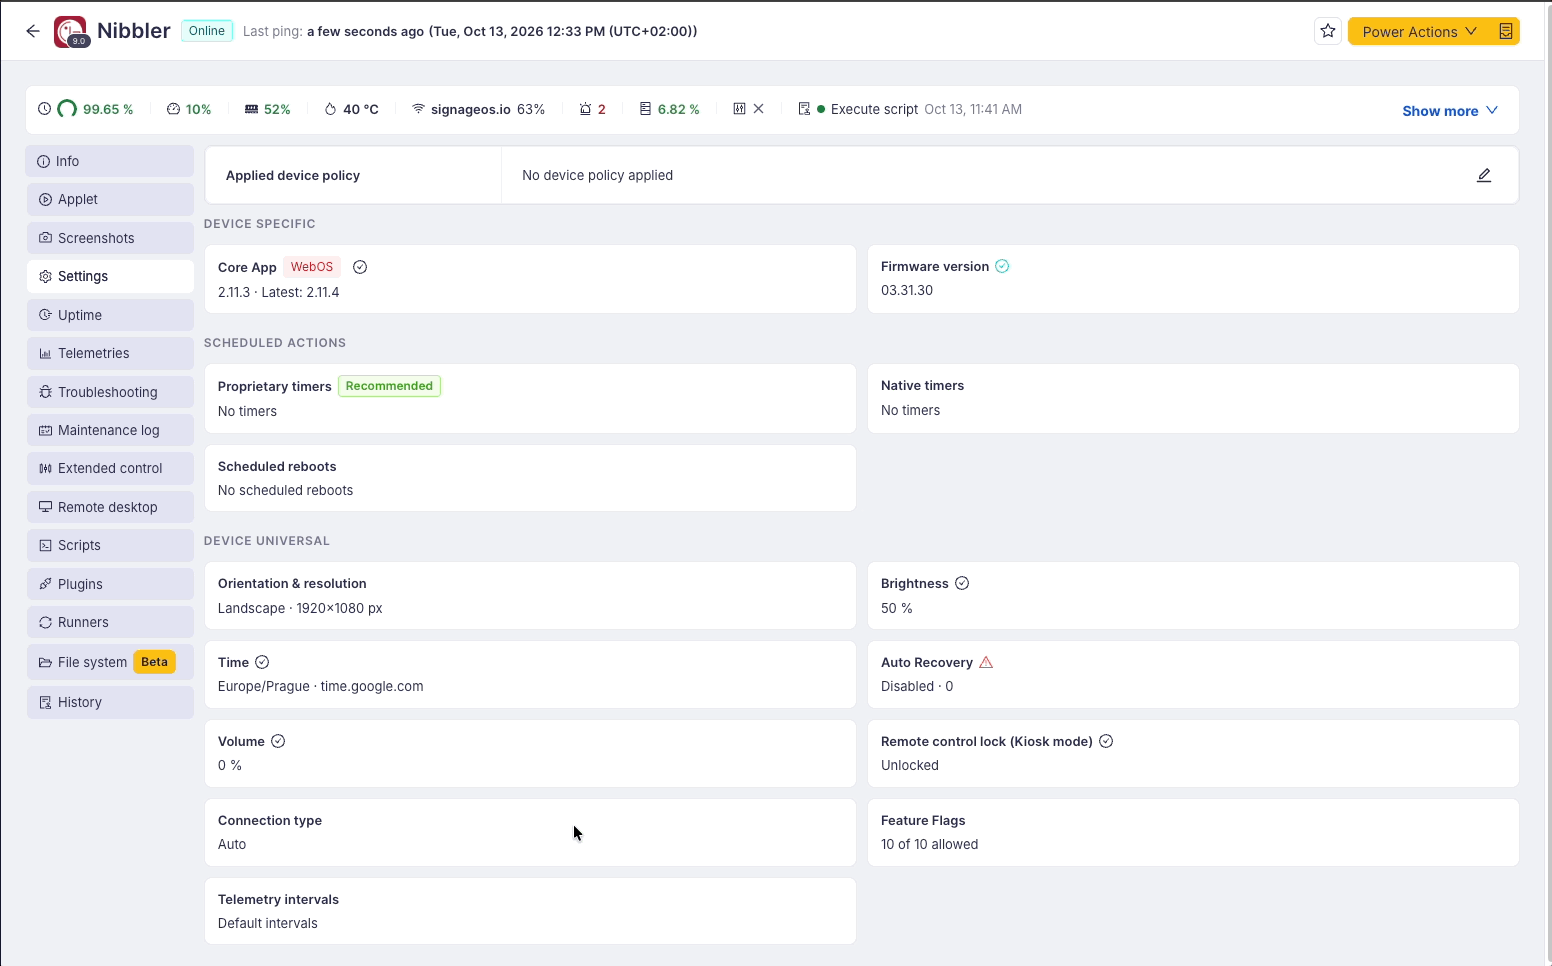Click the log icon beside Power Actions
The image size is (1552, 966).
click(x=1505, y=31)
